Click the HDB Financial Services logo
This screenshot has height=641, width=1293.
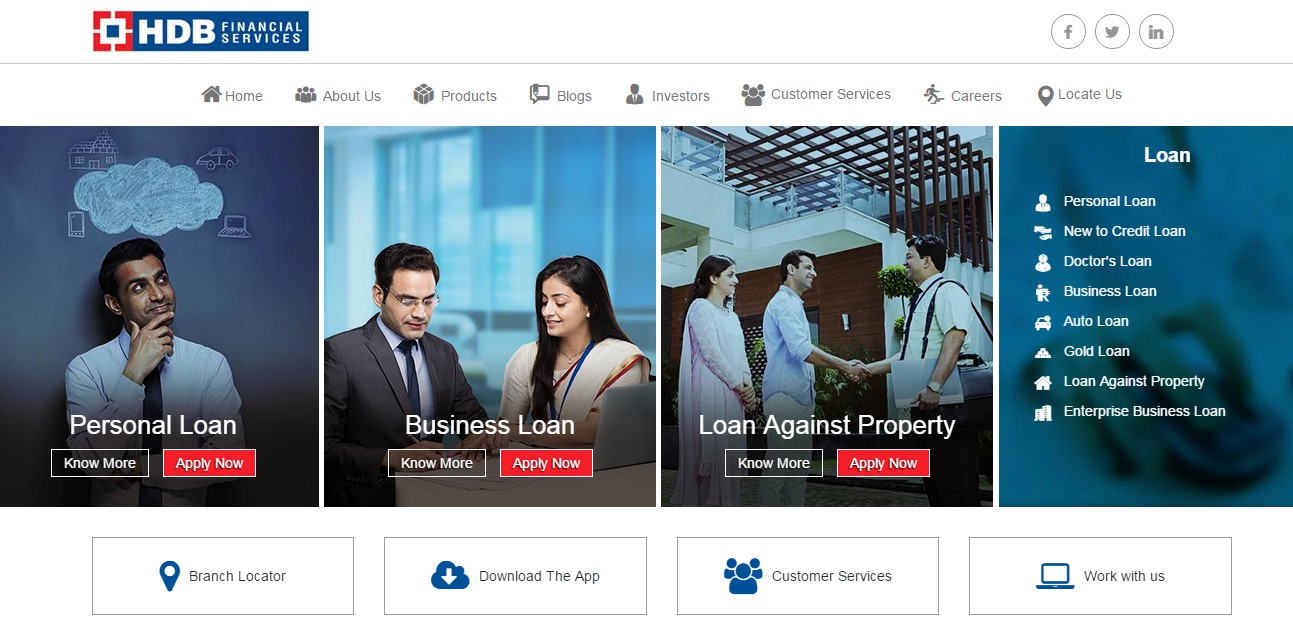pyautogui.click(x=201, y=31)
